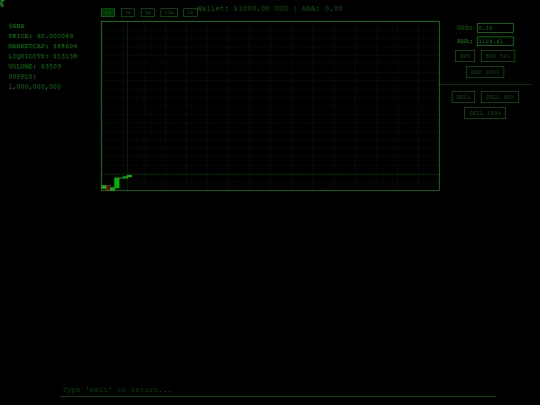Click the SELL button

tap(463, 97)
